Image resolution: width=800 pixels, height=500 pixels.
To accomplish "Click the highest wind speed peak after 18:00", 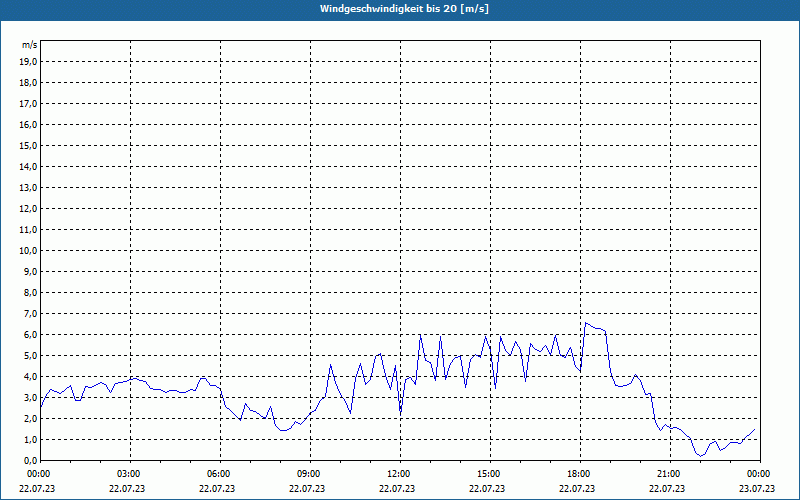I will 587,323.
